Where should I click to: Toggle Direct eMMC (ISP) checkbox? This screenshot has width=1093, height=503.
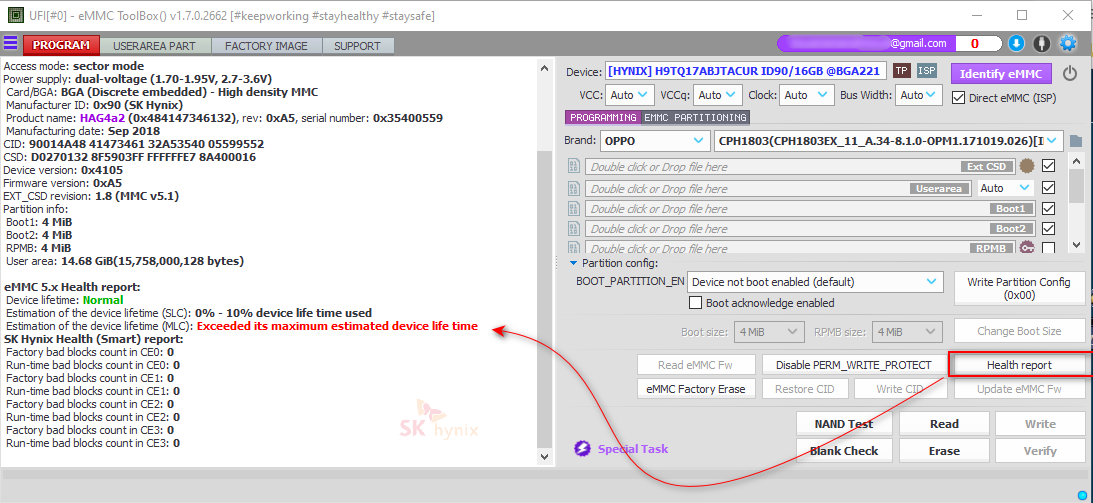tap(958, 98)
